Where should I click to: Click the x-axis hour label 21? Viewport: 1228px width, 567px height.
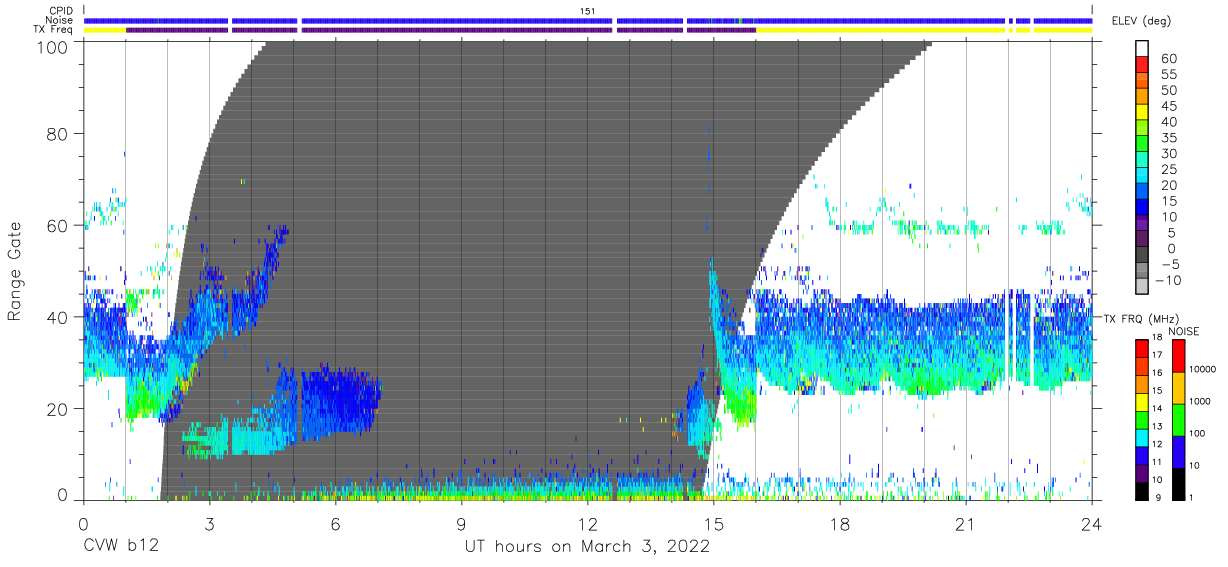pyautogui.click(x=966, y=525)
